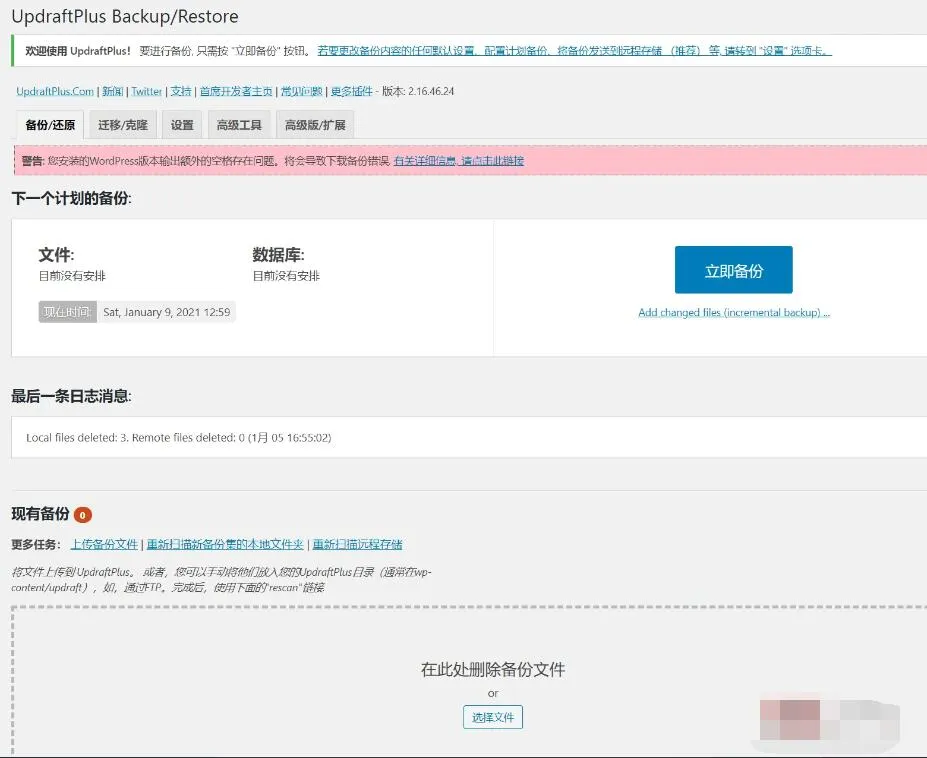
Task: Open the 常见问题 link
Action: 302,91
